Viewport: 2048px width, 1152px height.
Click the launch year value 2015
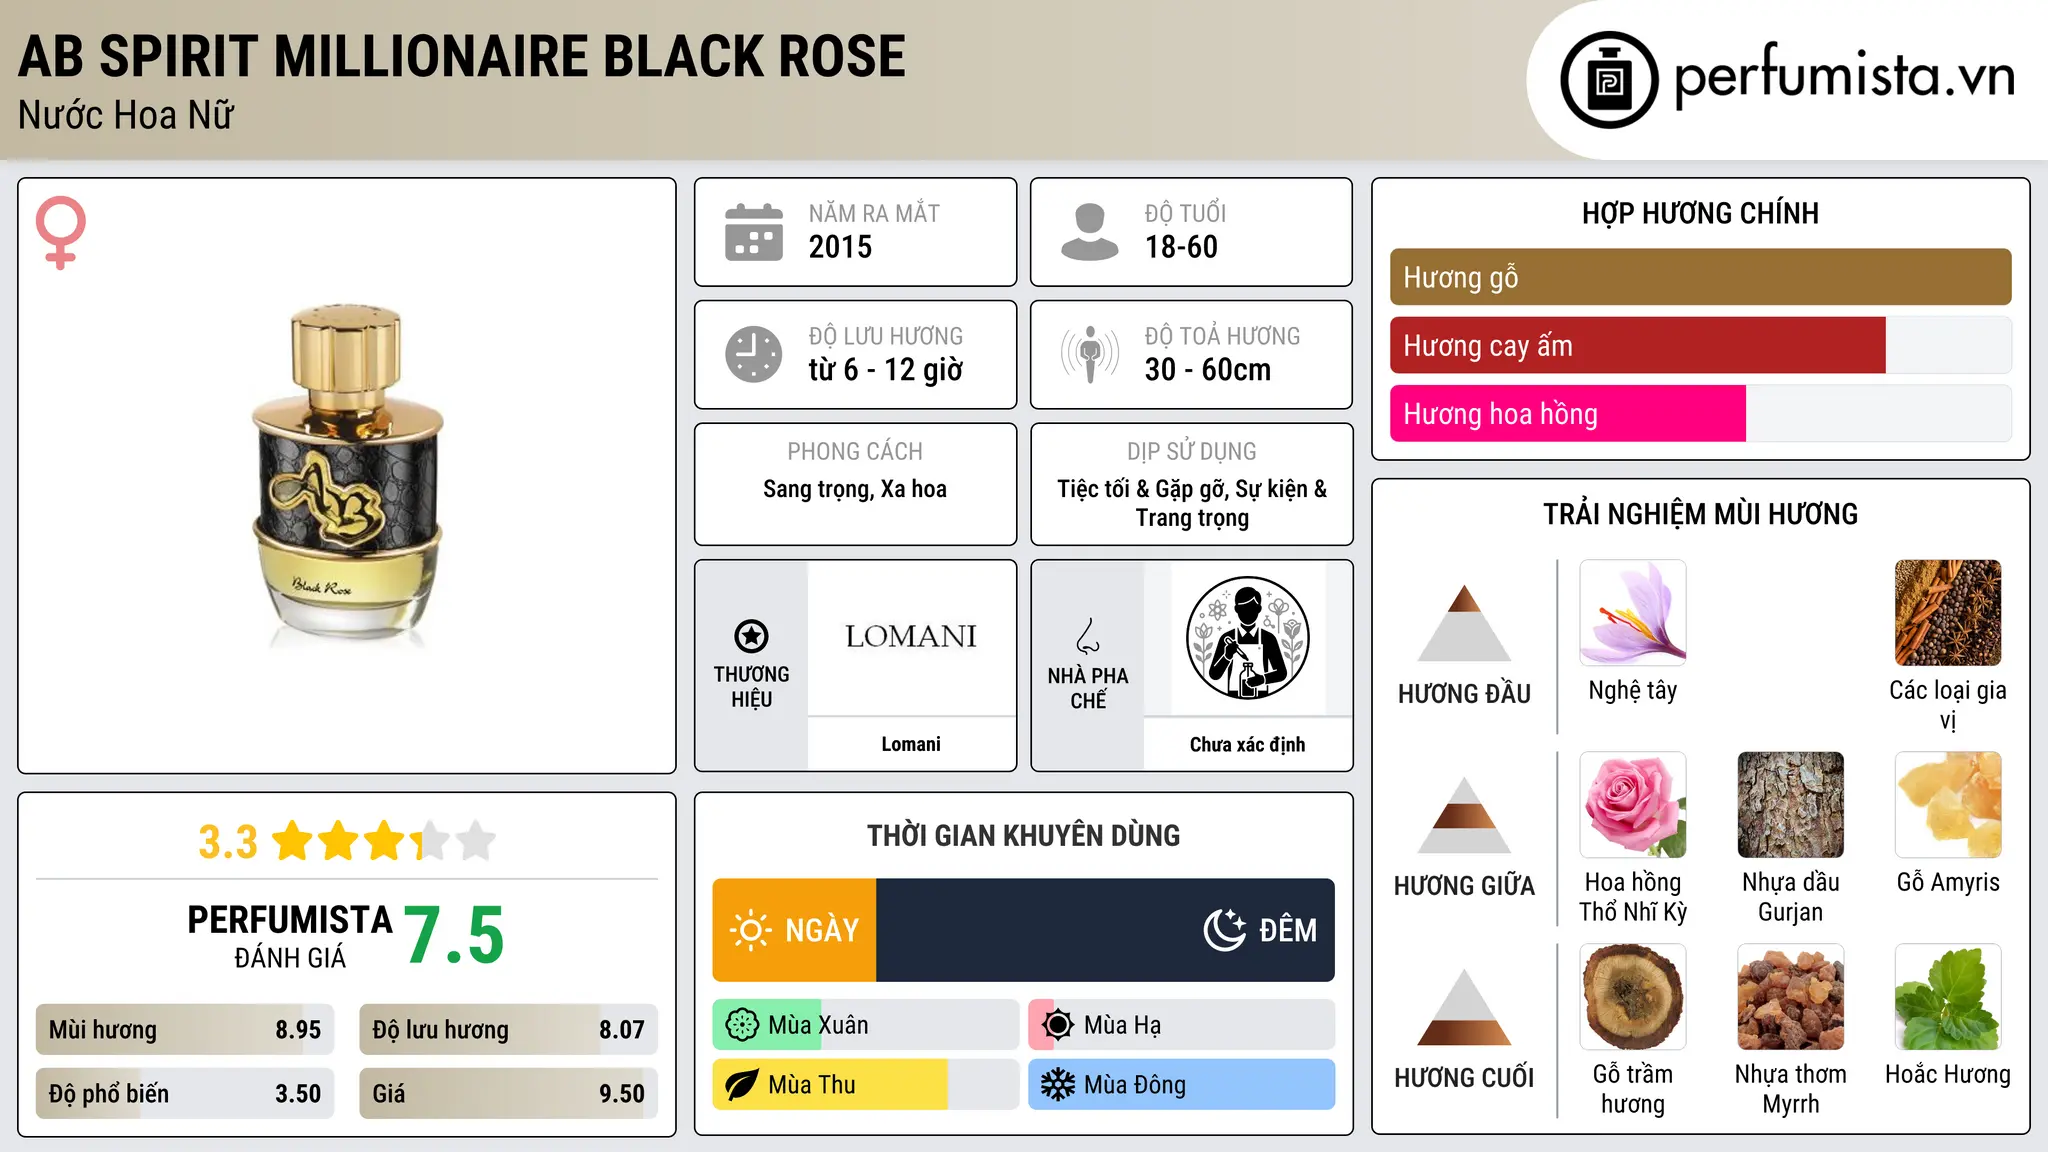pyautogui.click(x=840, y=247)
